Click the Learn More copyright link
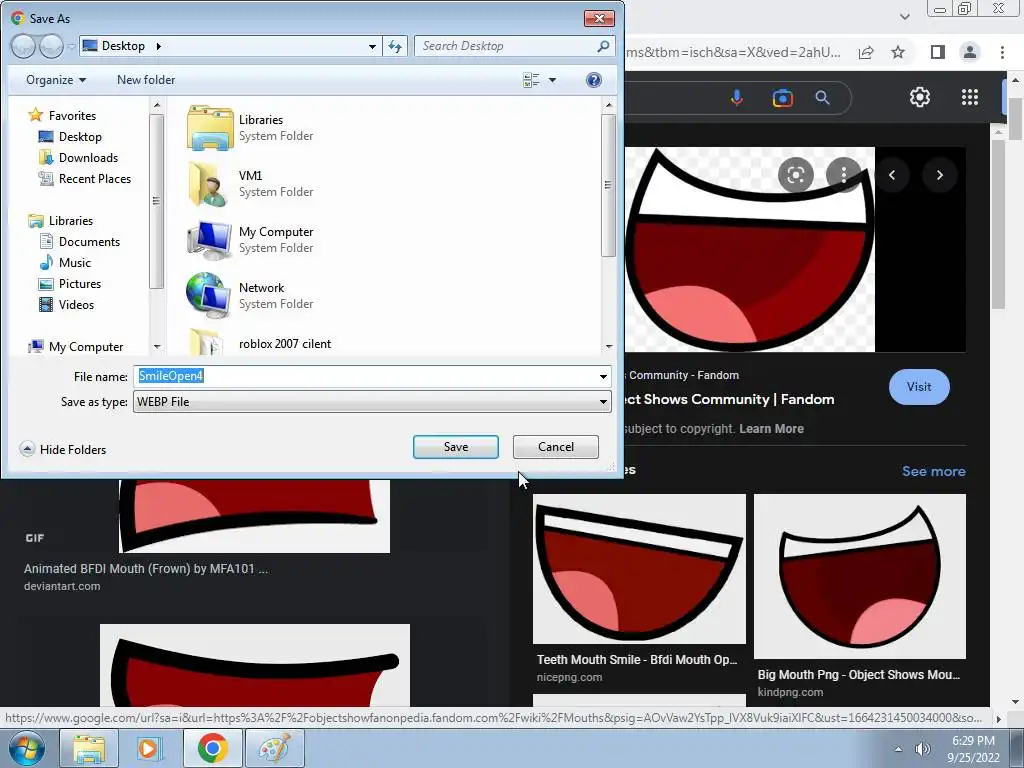Screen dimensions: 1024x768 pos(771,428)
